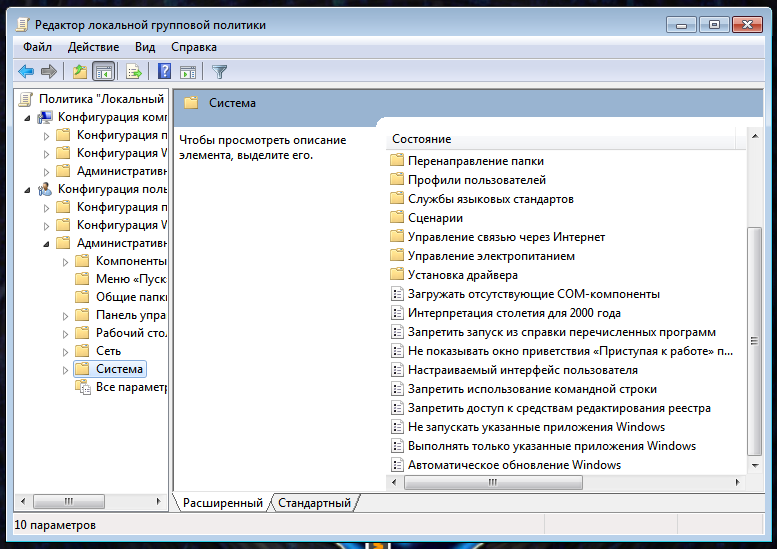The width and height of the screenshot is (777, 549).
Task: Click the Конфигурация компьютера computer icon
Action: (45, 117)
